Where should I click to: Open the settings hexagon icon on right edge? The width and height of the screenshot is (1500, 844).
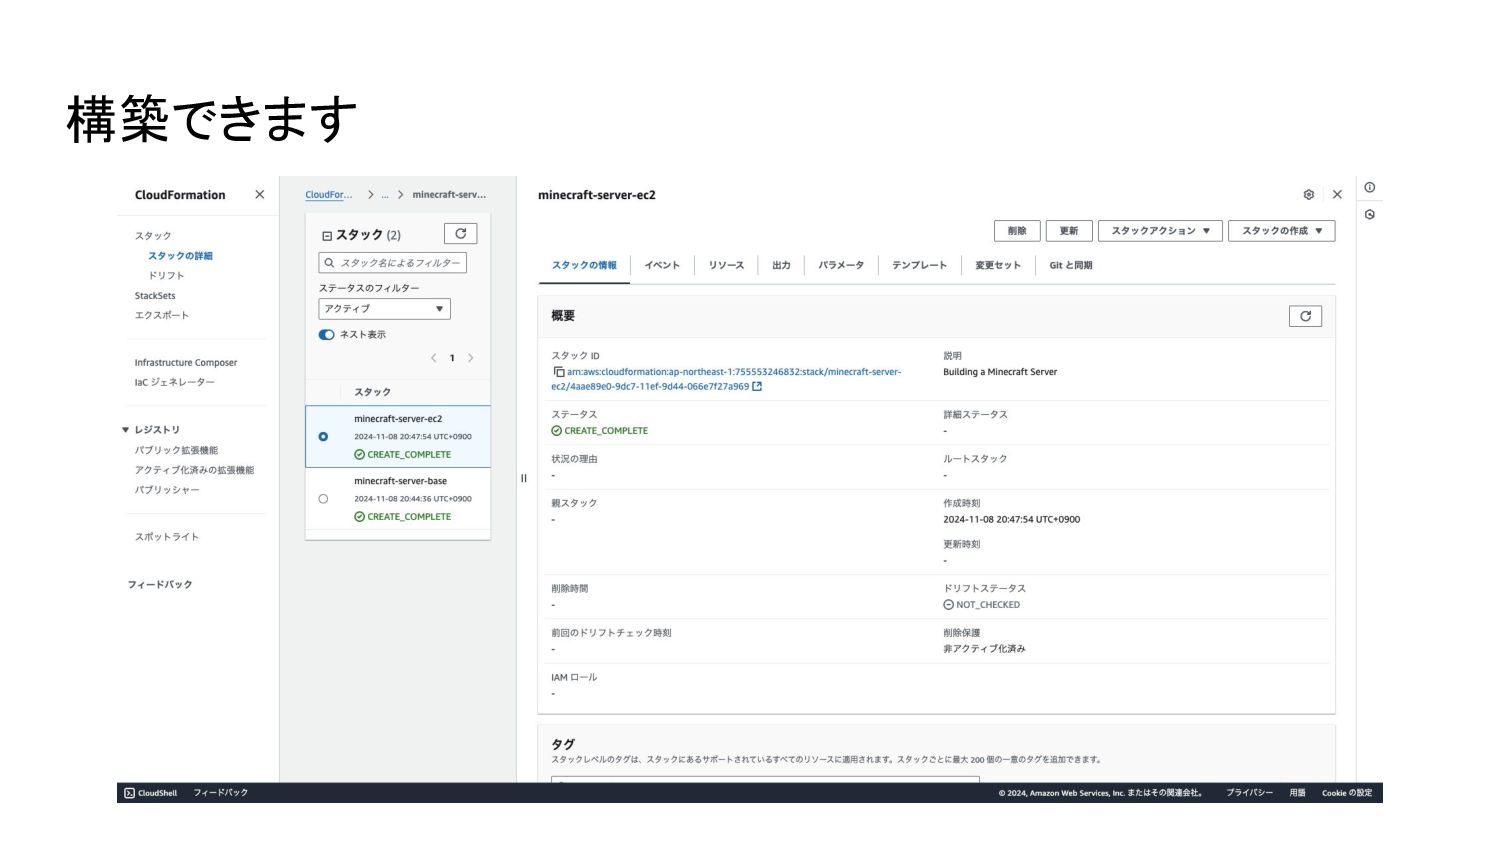pyautogui.click(x=1369, y=215)
